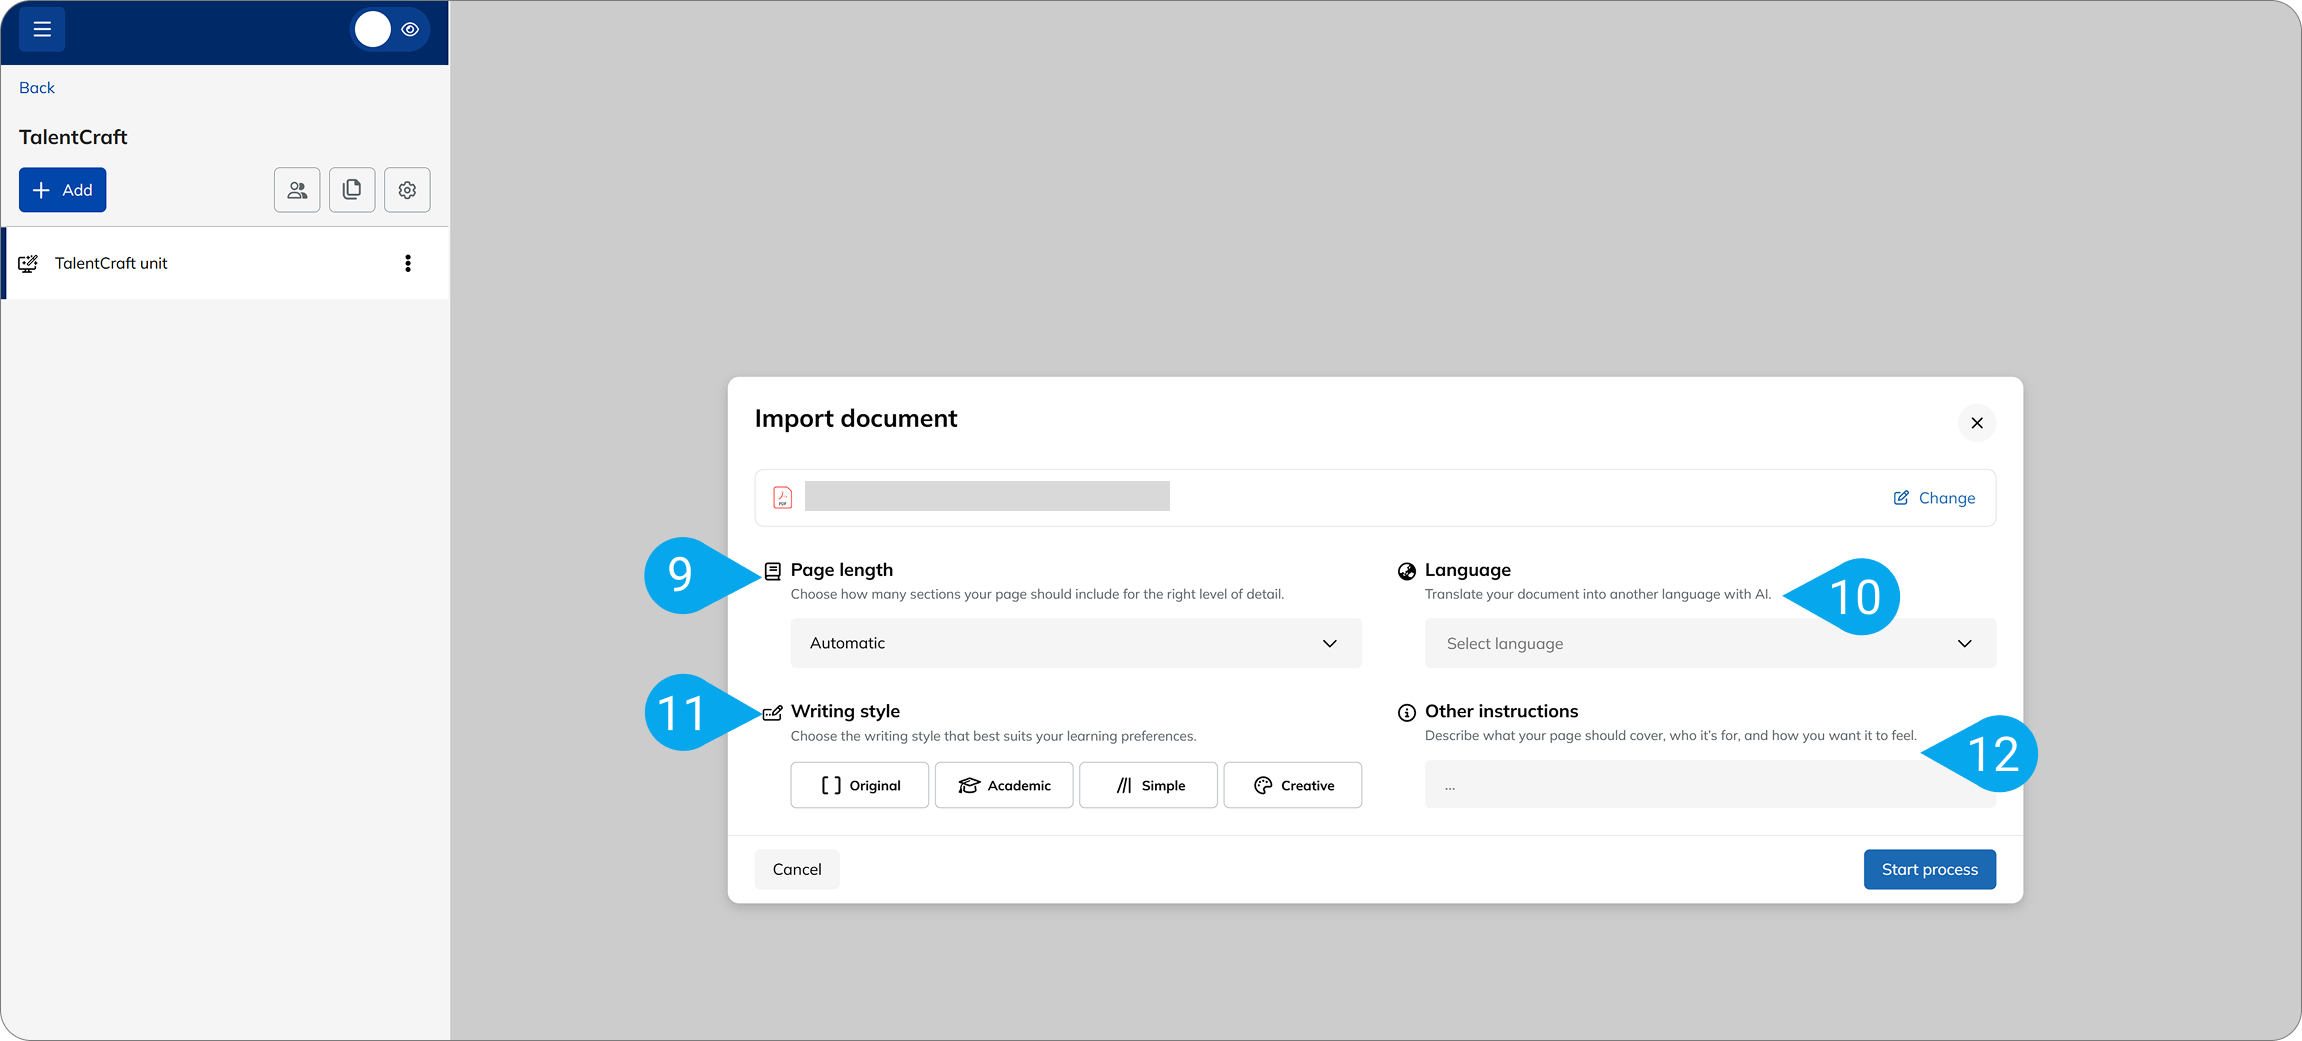
Task: Open TalentCraft unit three-dot menu
Action: click(x=407, y=263)
